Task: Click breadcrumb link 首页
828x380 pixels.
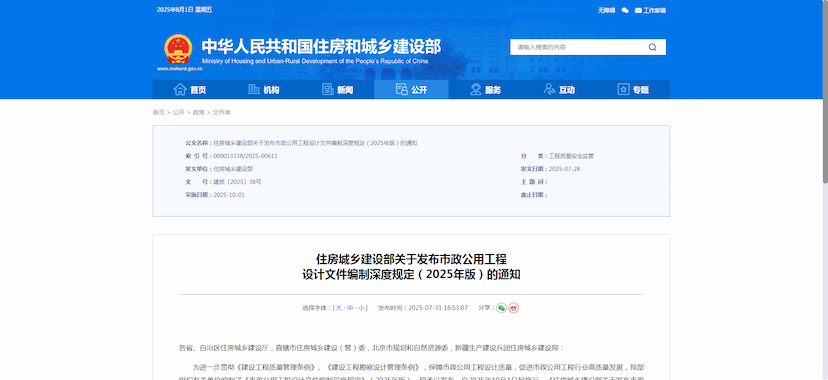Action: click(158, 112)
